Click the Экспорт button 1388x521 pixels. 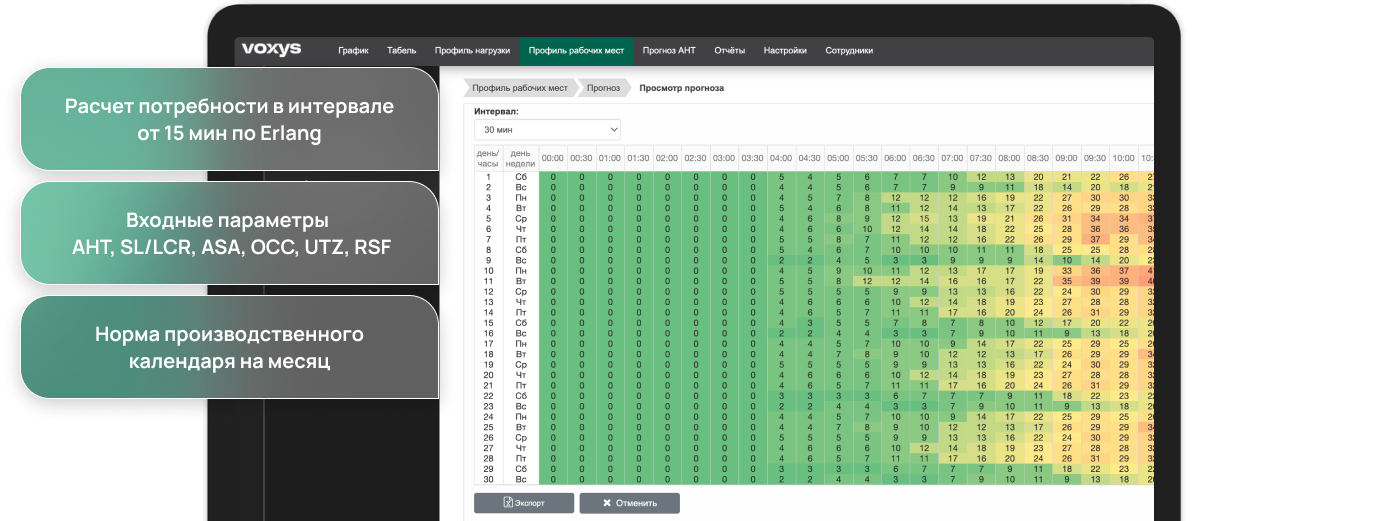tap(524, 503)
